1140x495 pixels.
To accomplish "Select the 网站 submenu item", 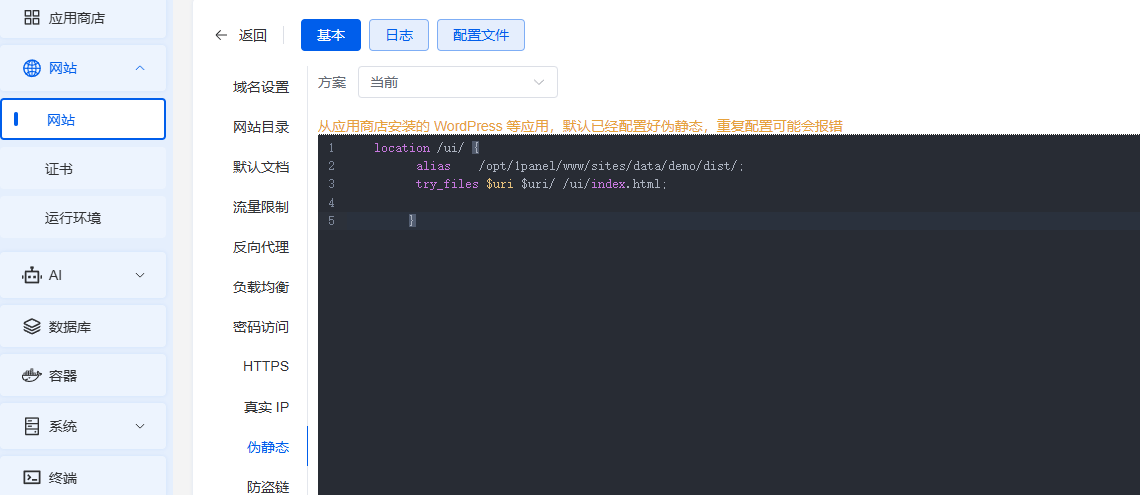I will tap(83, 119).
